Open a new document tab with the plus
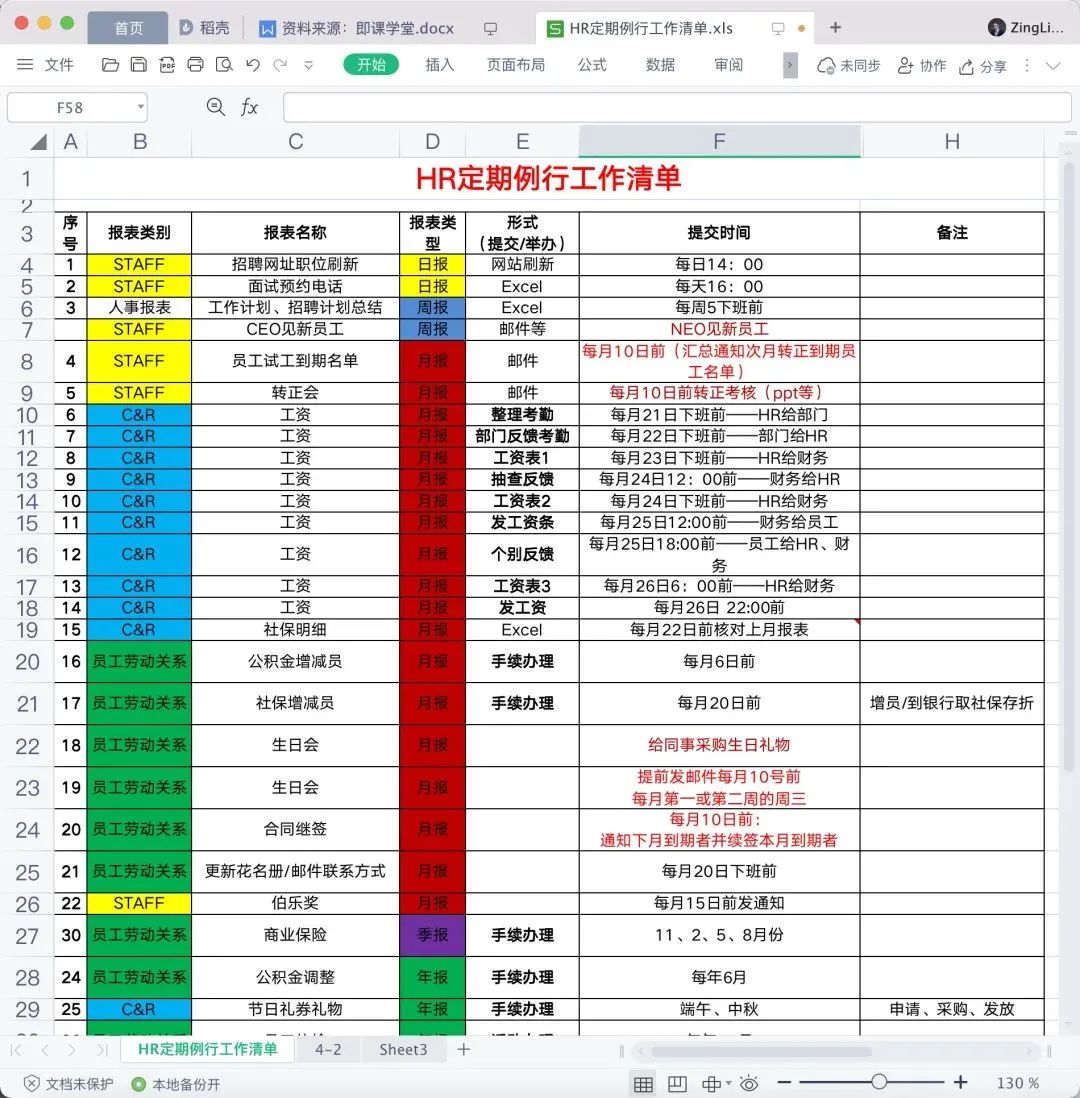 click(x=835, y=27)
